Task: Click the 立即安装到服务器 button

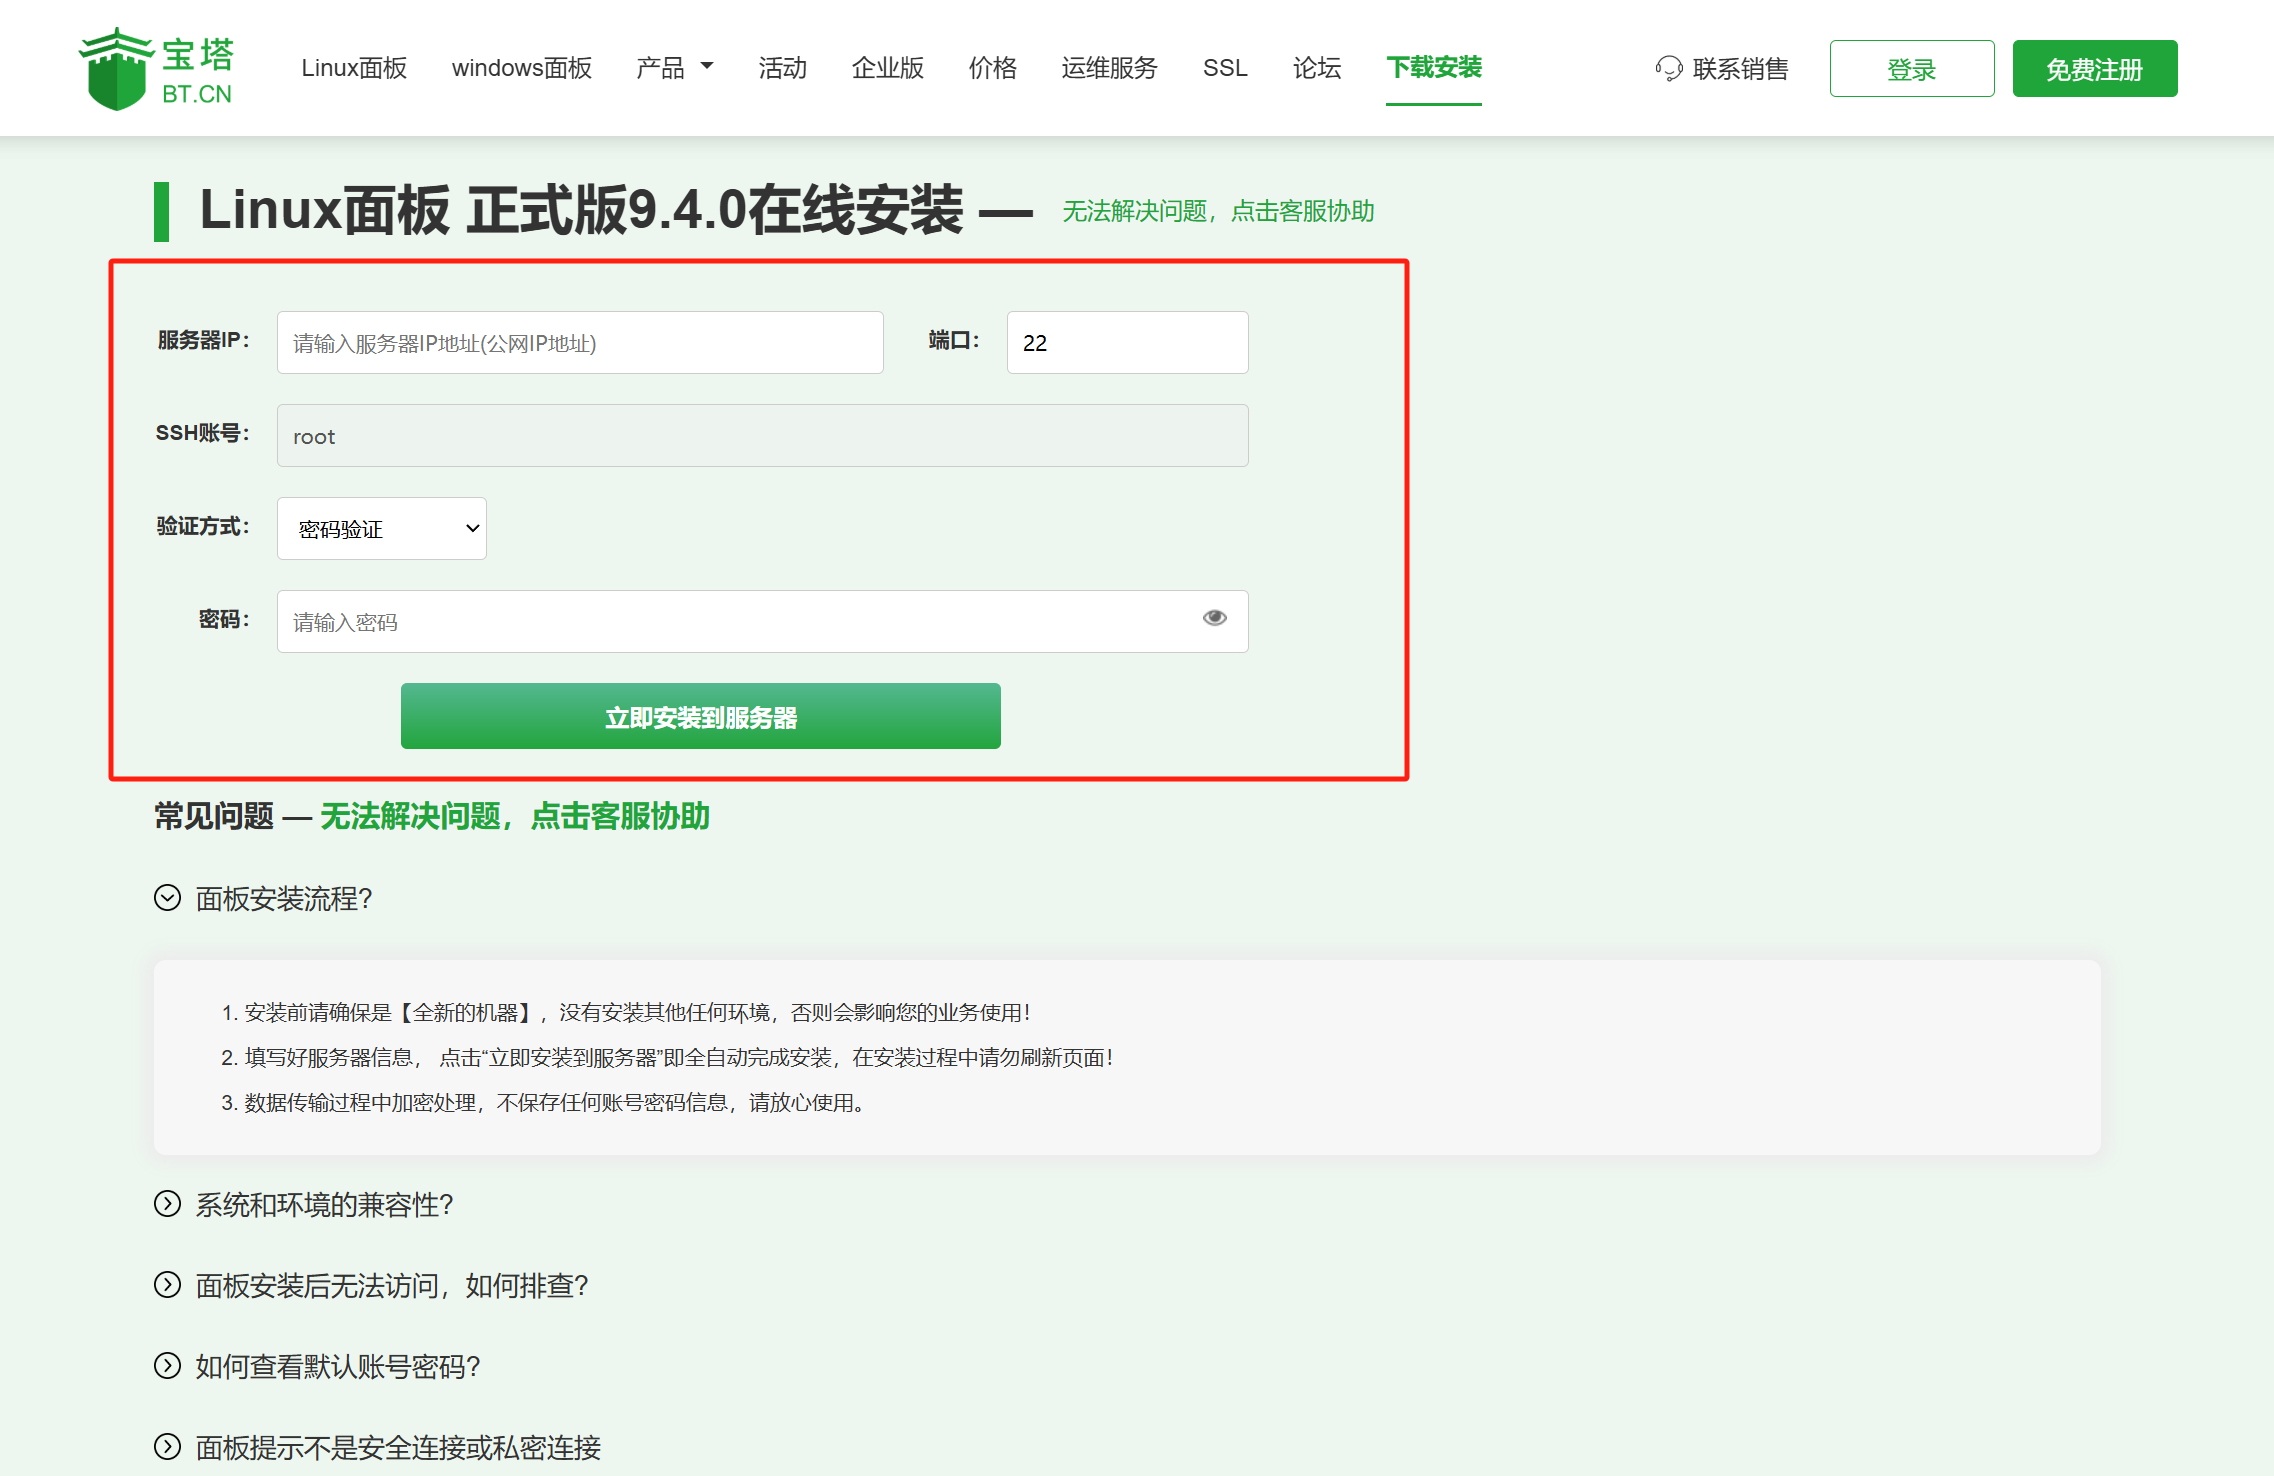Action: [700, 716]
